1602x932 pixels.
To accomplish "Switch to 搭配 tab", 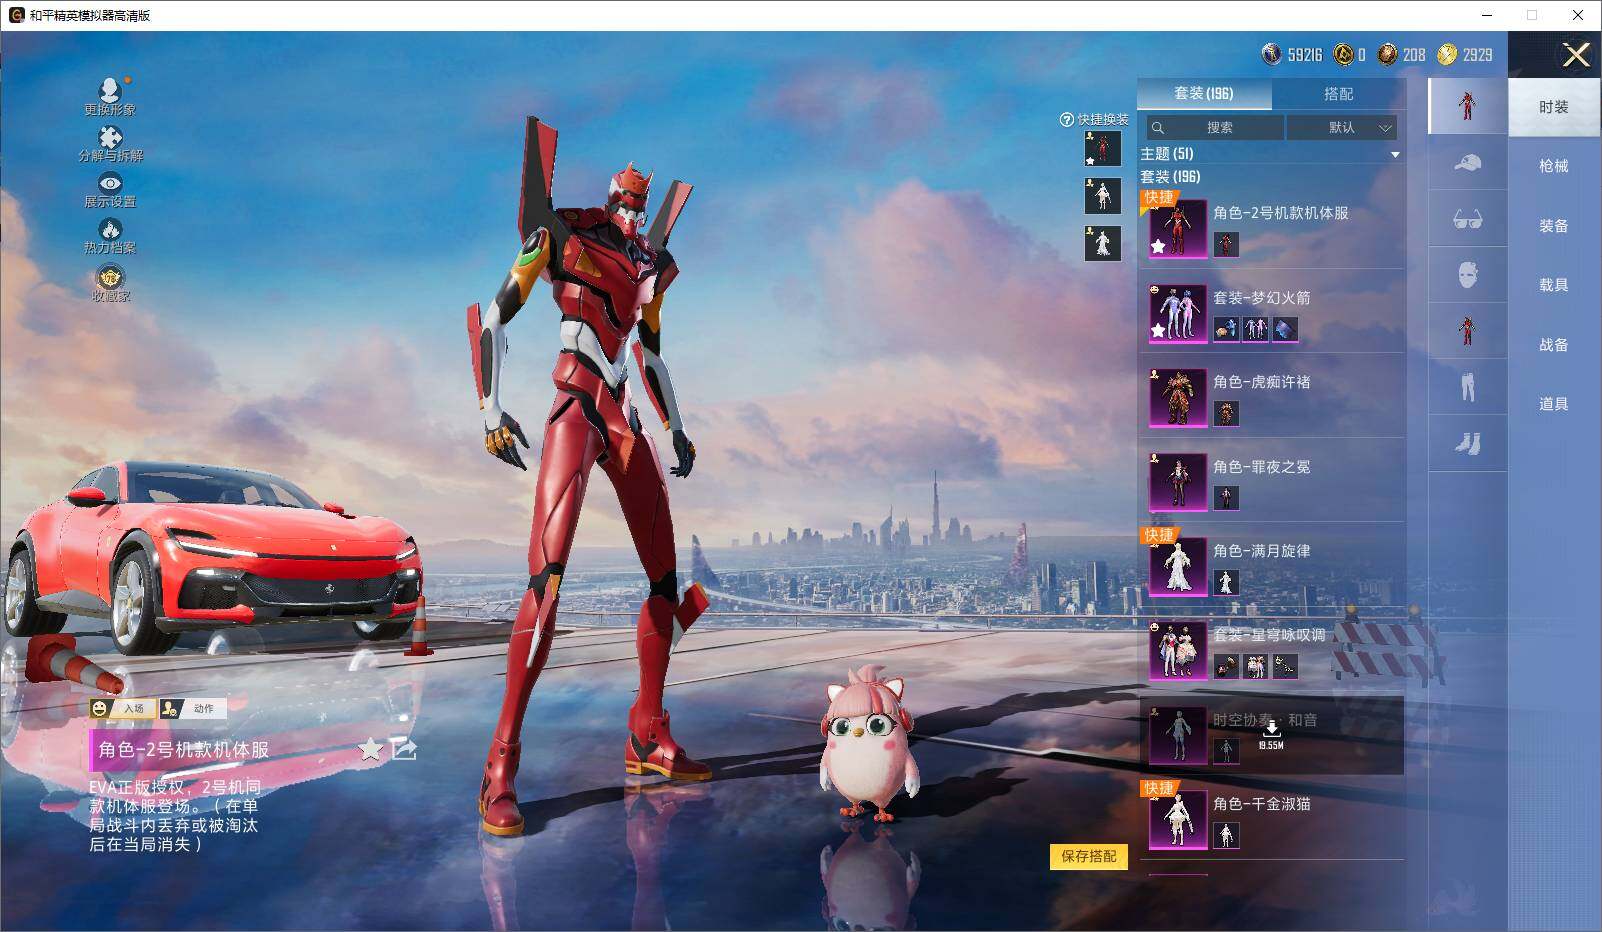I will pyautogui.click(x=1338, y=93).
